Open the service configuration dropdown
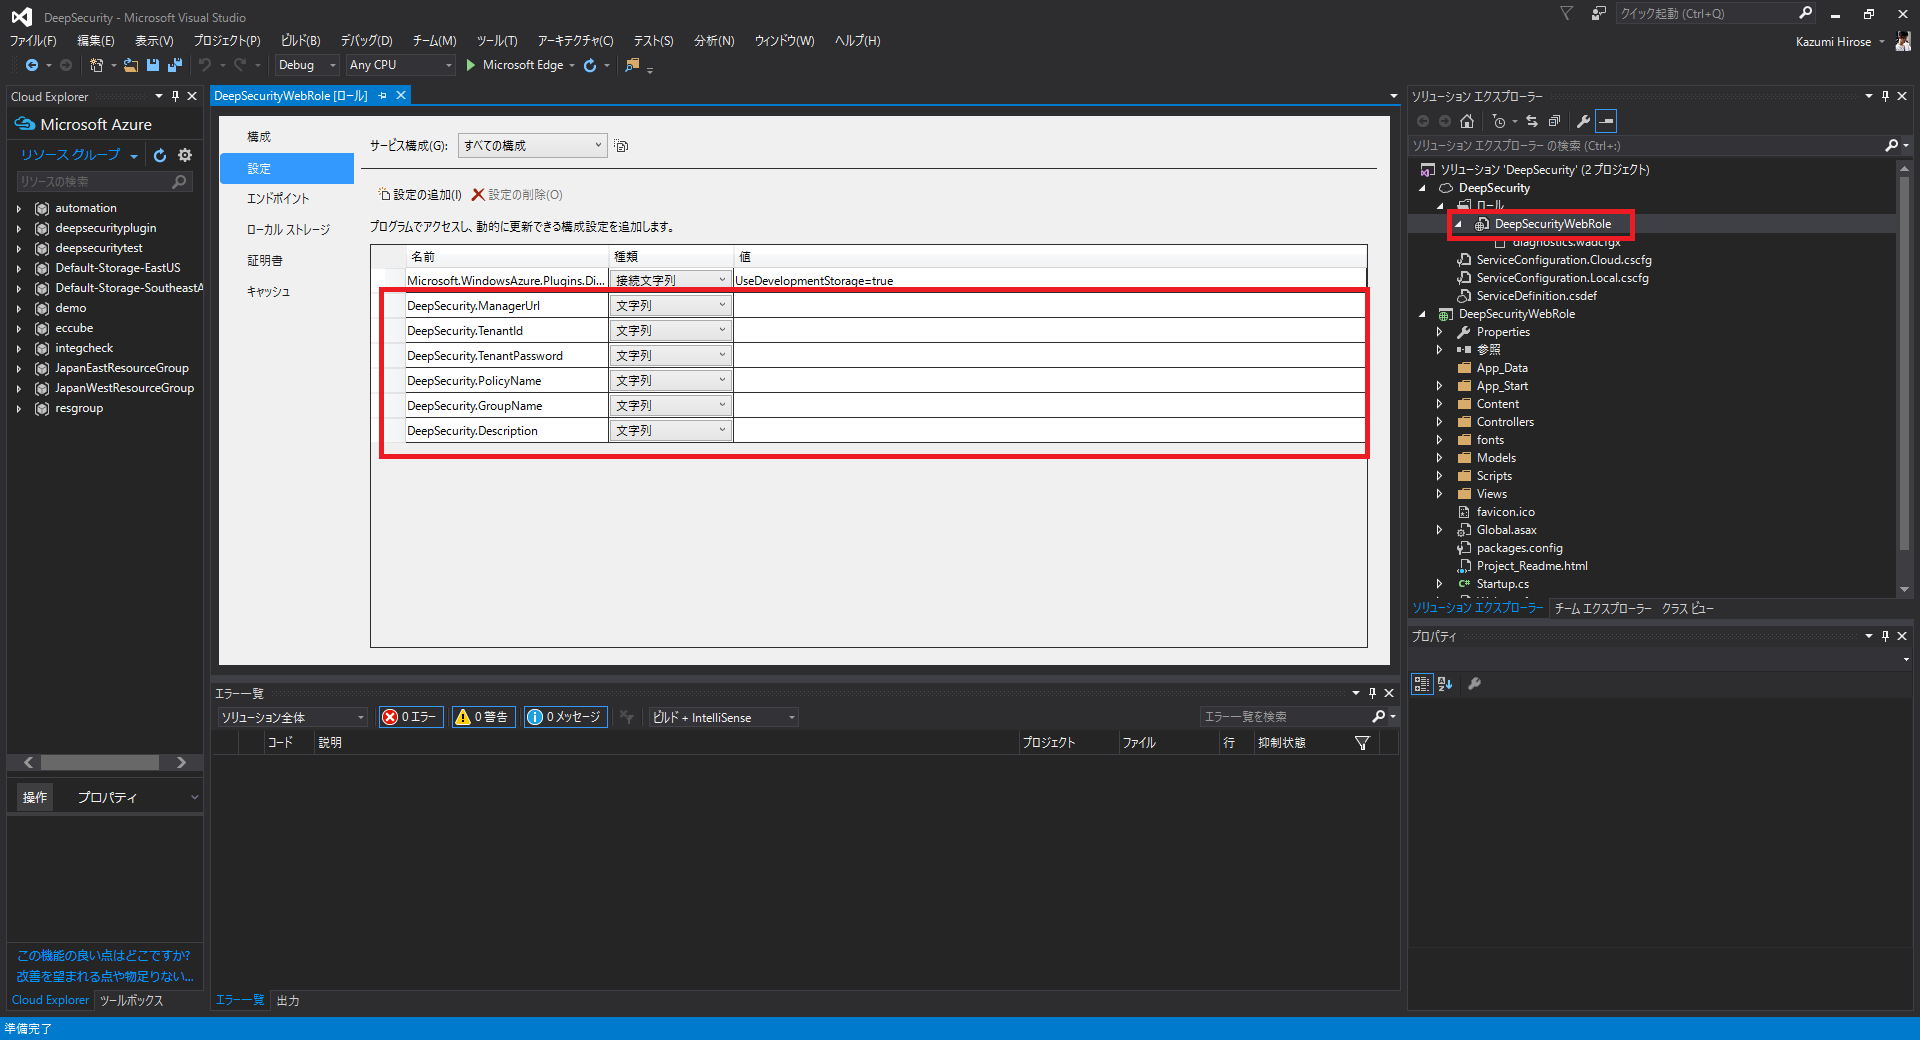 click(x=532, y=146)
